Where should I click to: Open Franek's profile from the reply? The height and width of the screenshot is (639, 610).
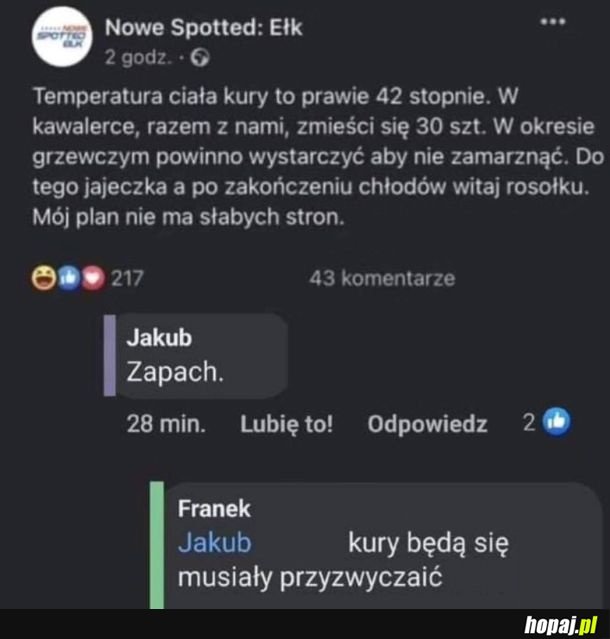[214, 508]
